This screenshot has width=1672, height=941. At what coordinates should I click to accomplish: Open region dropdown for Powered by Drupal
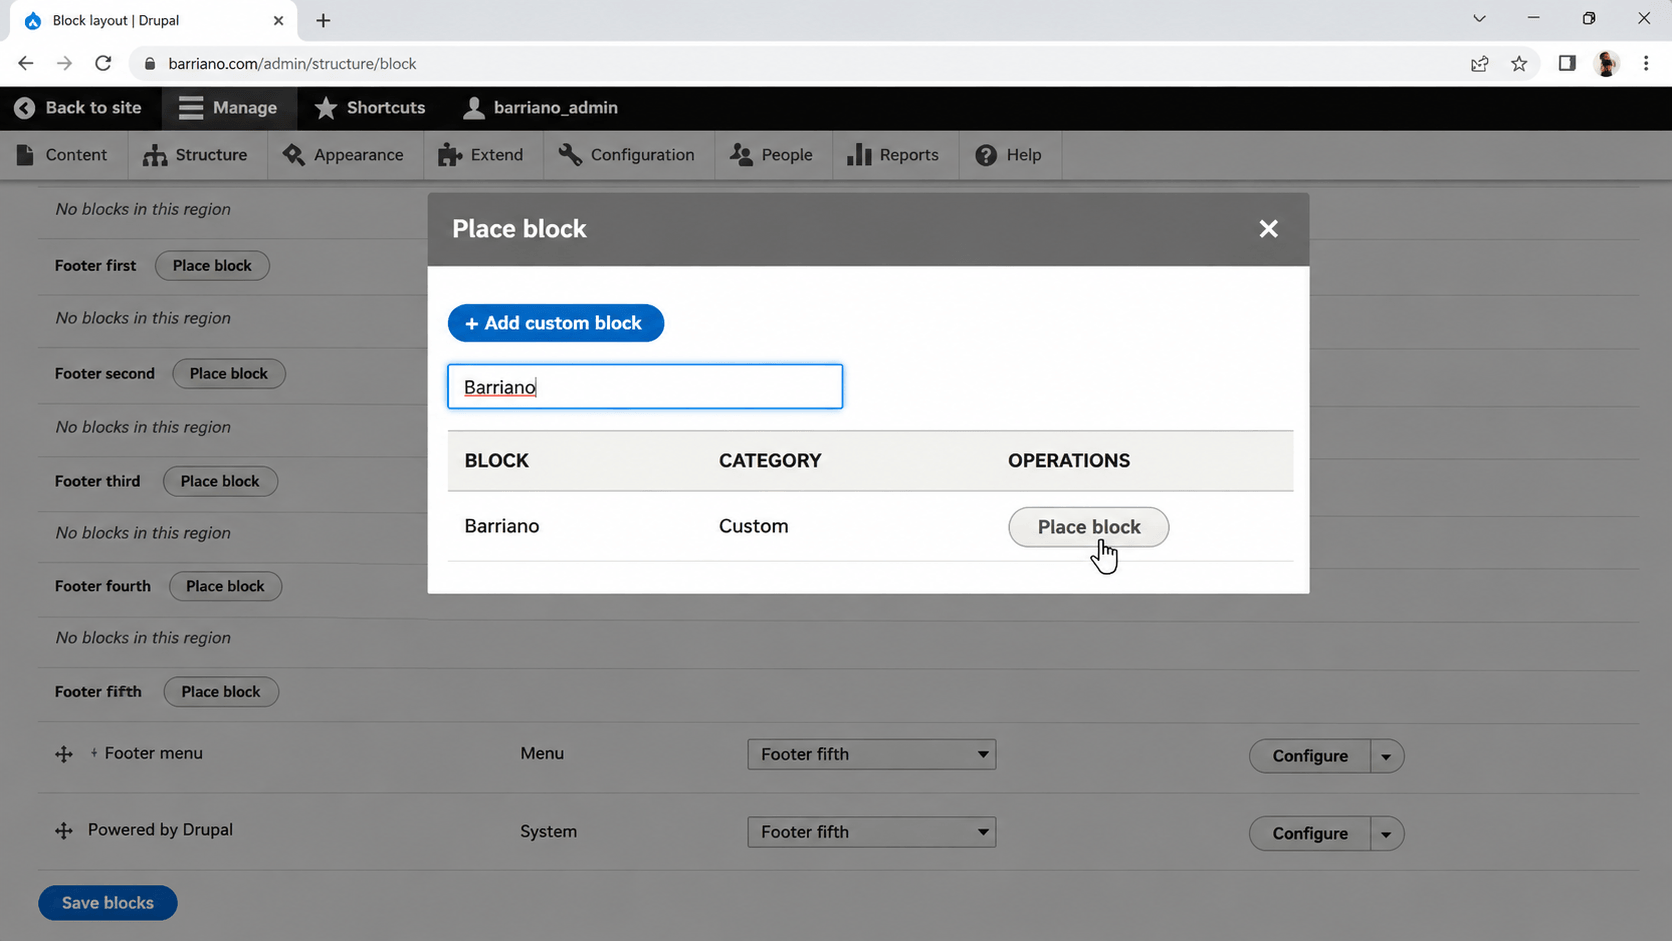[871, 832]
